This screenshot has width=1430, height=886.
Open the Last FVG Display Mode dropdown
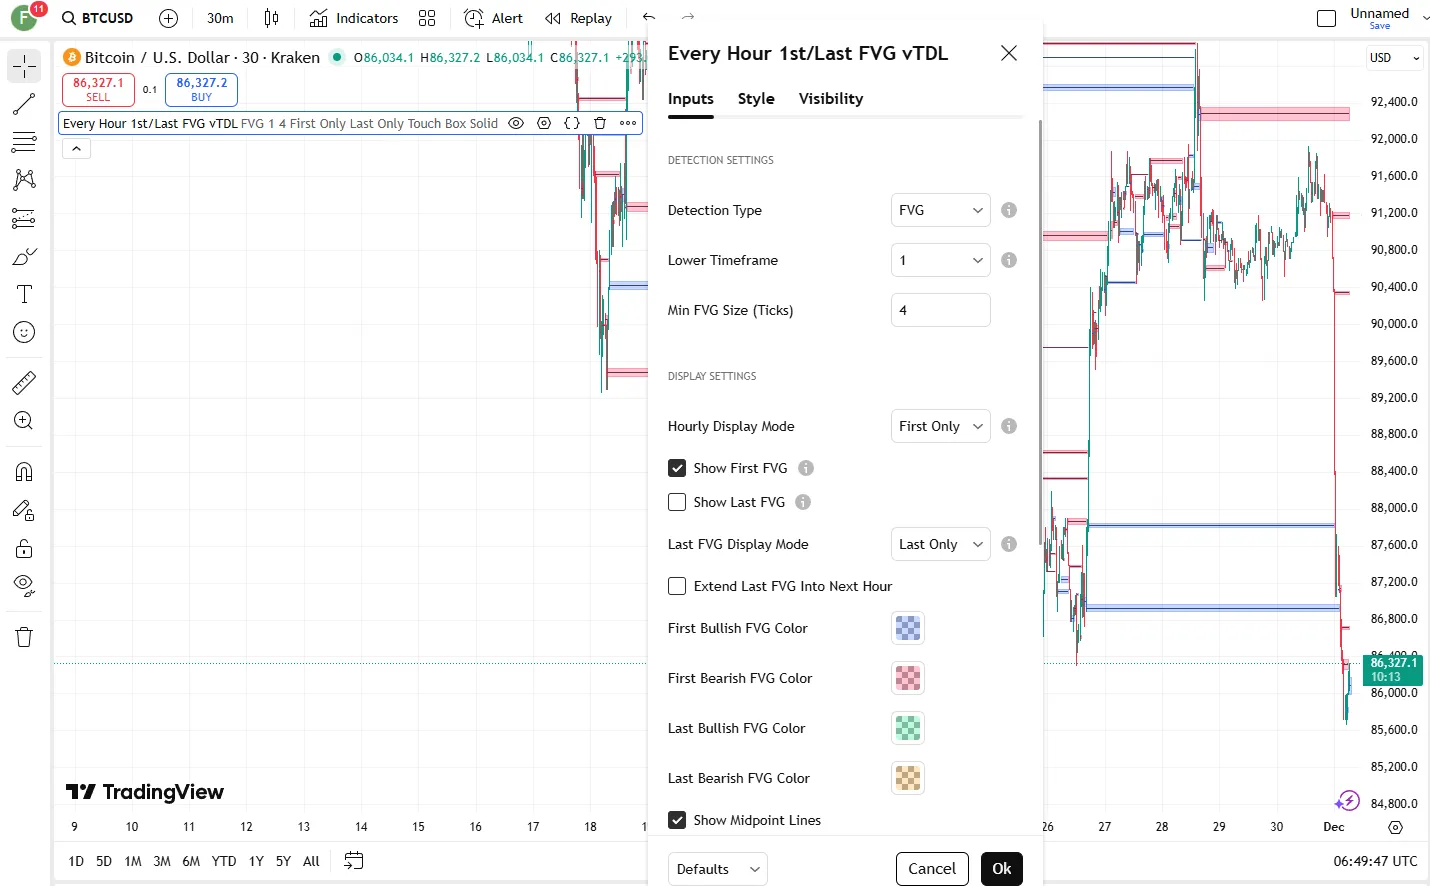(x=941, y=544)
